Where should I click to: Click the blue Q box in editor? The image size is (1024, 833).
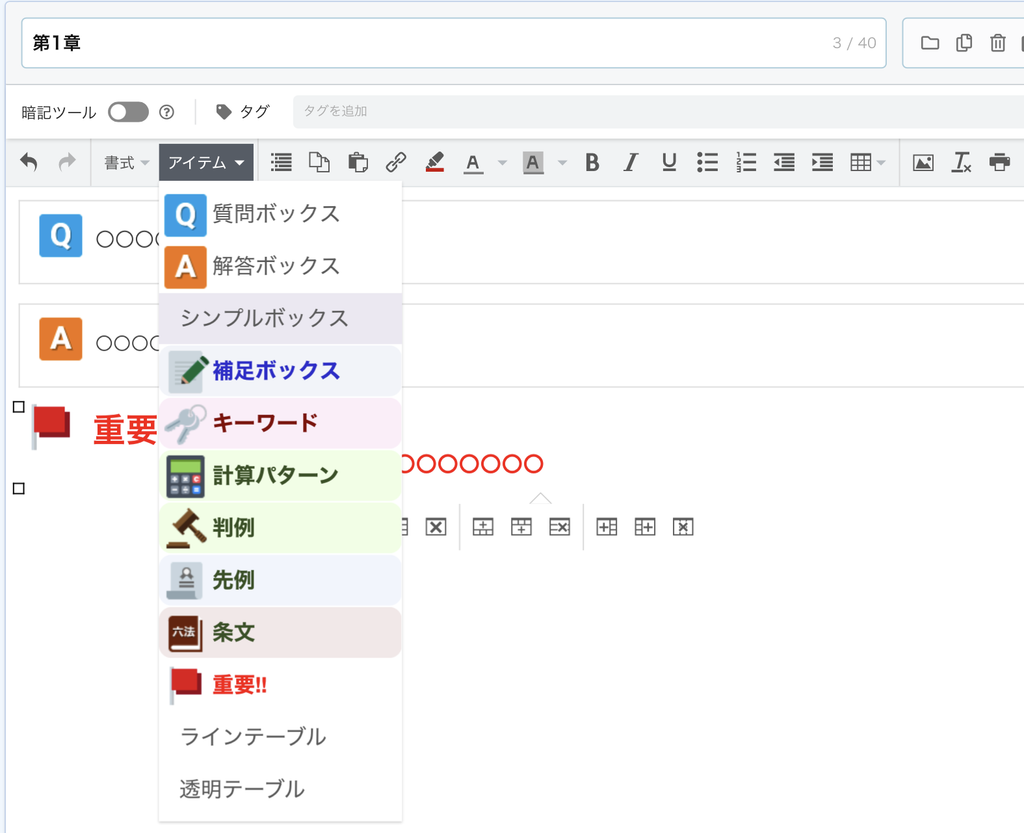61,236
